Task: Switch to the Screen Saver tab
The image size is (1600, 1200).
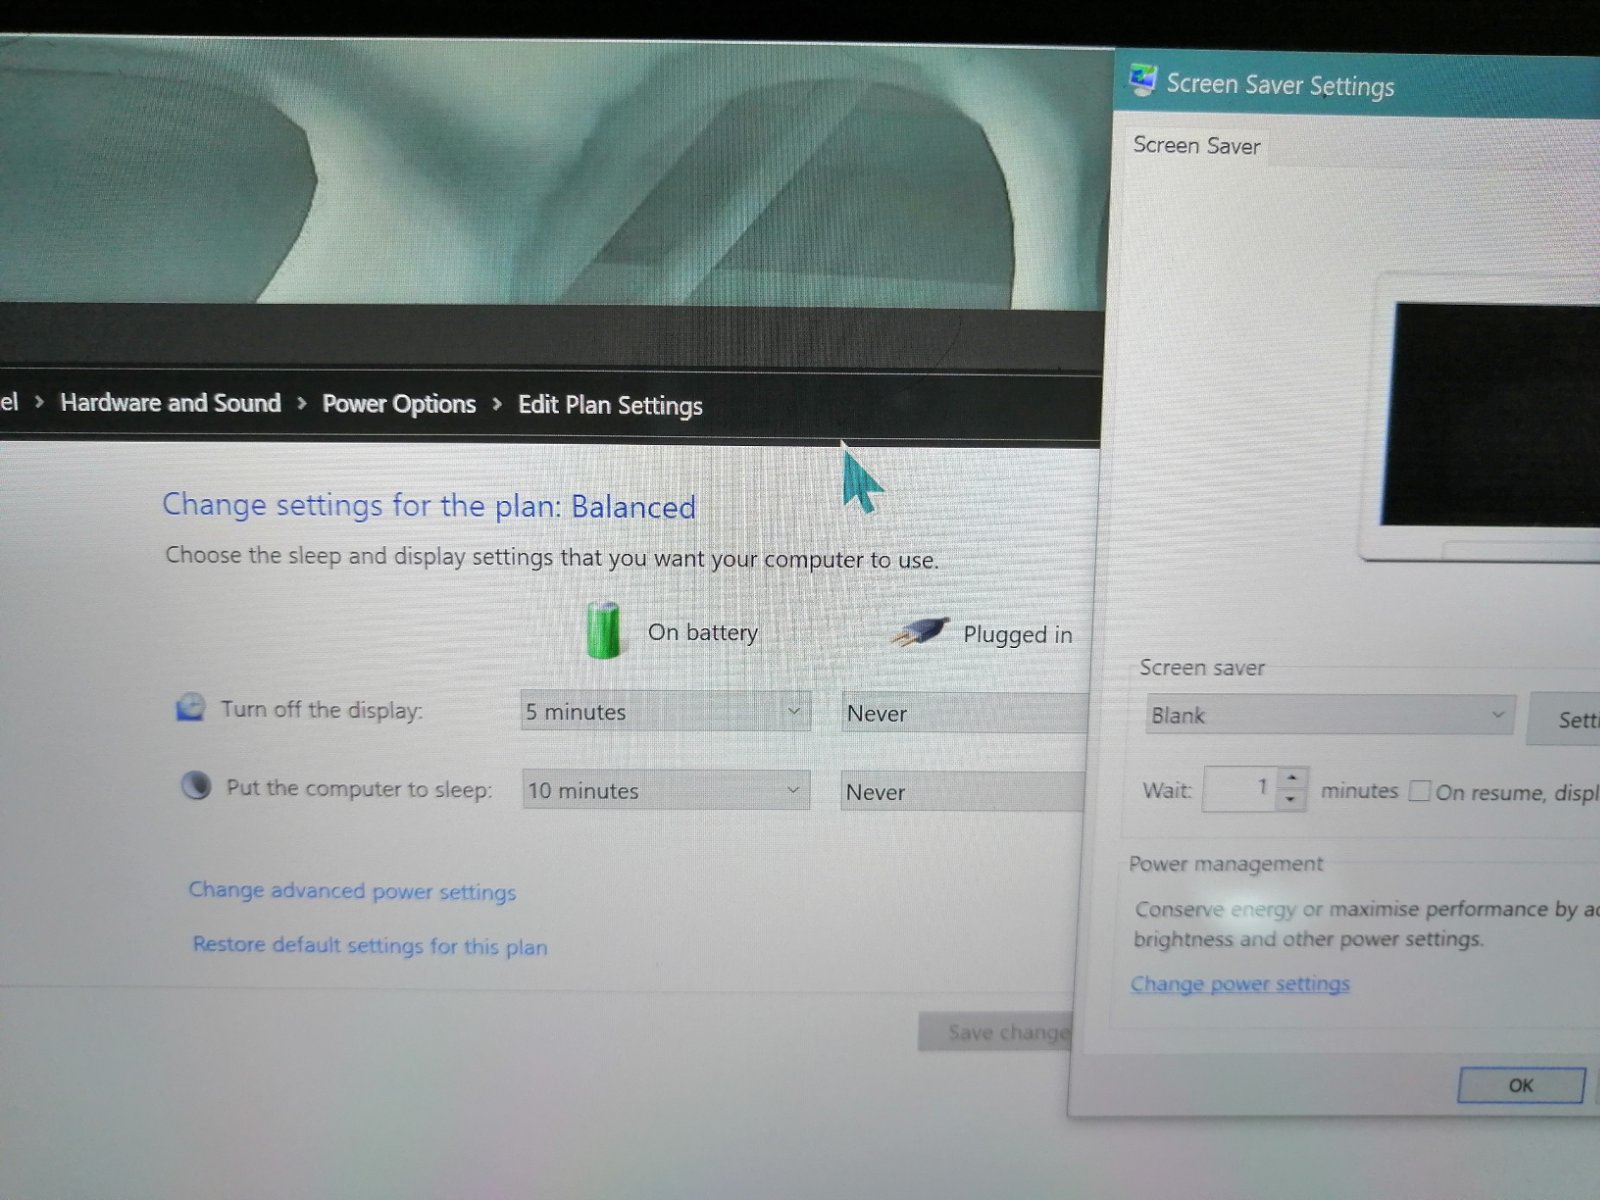Action: [1196, 146]
